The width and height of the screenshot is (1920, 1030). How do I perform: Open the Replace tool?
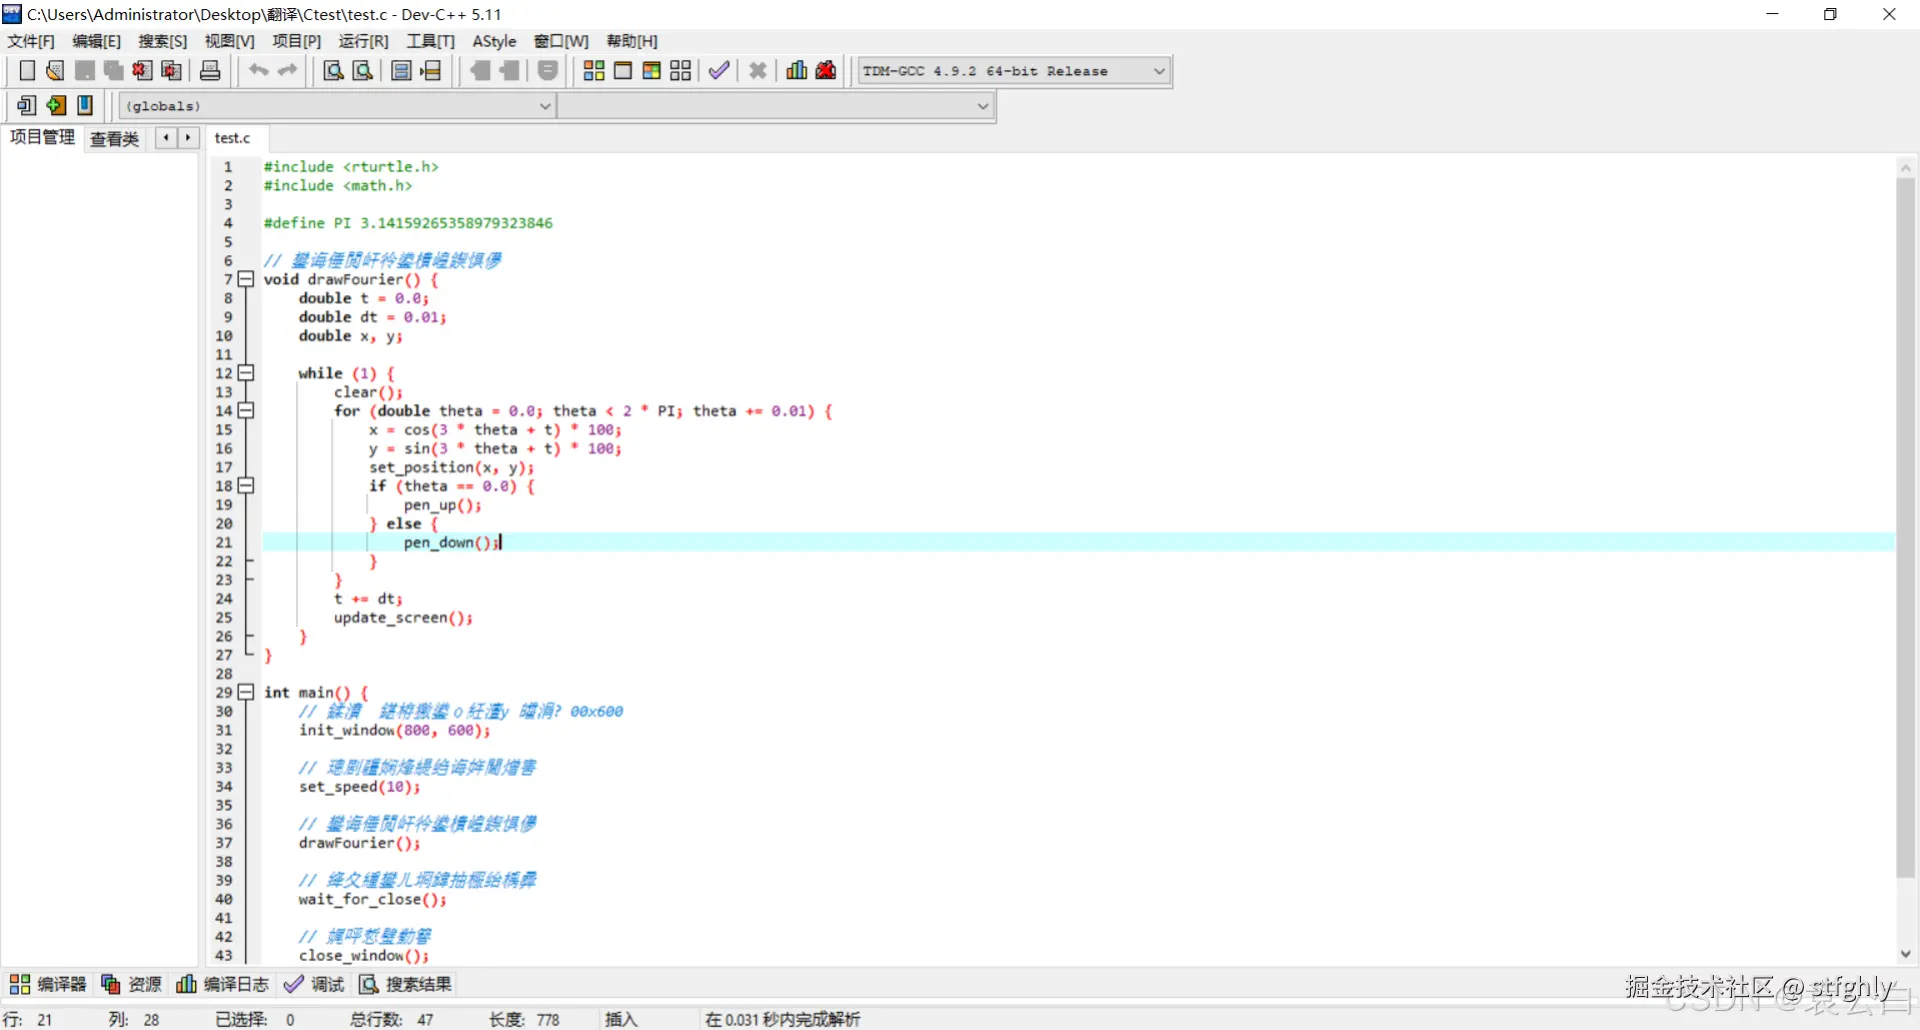pos(363,71)
